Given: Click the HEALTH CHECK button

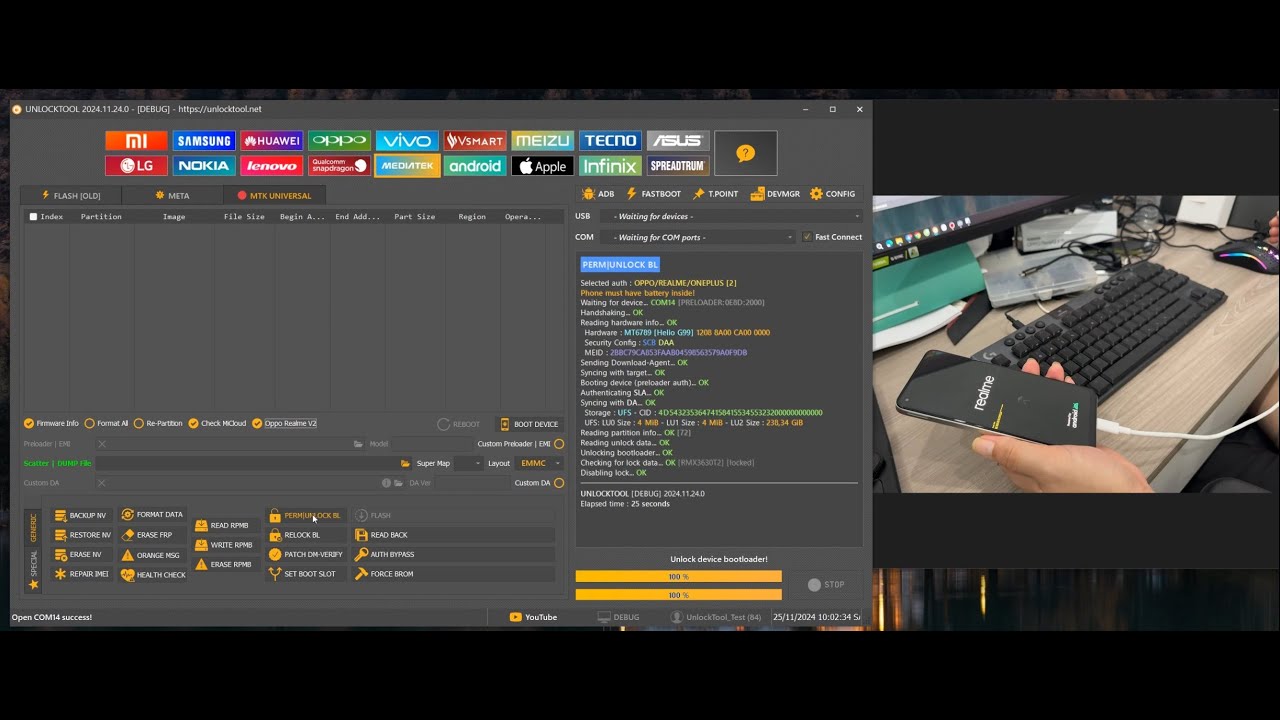Looking at the screenshot, I should [154, 574].
